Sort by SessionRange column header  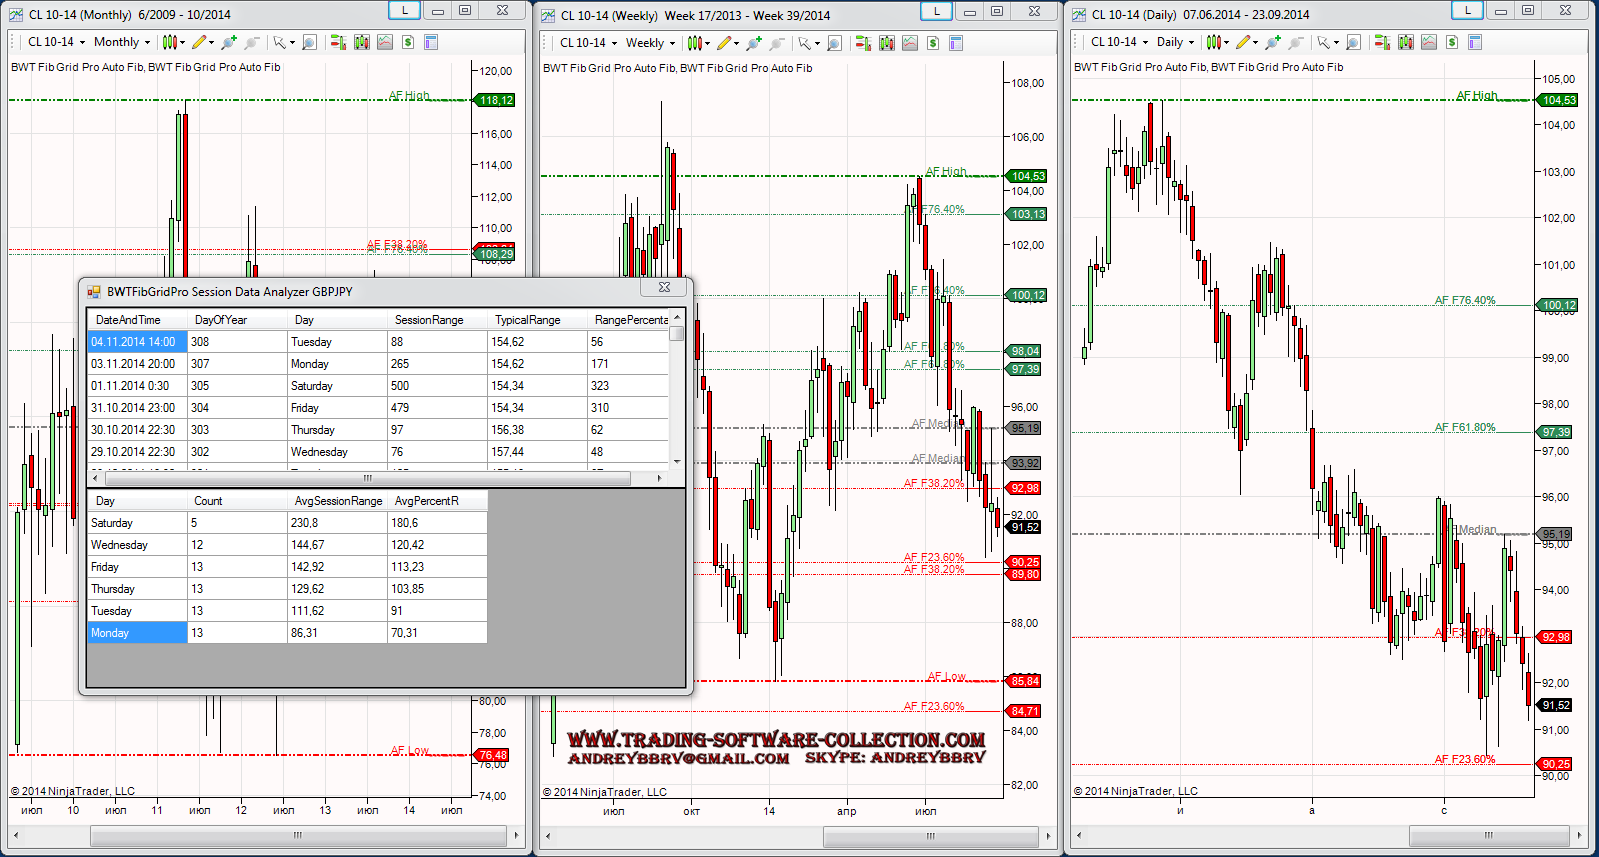coord(429,320)
